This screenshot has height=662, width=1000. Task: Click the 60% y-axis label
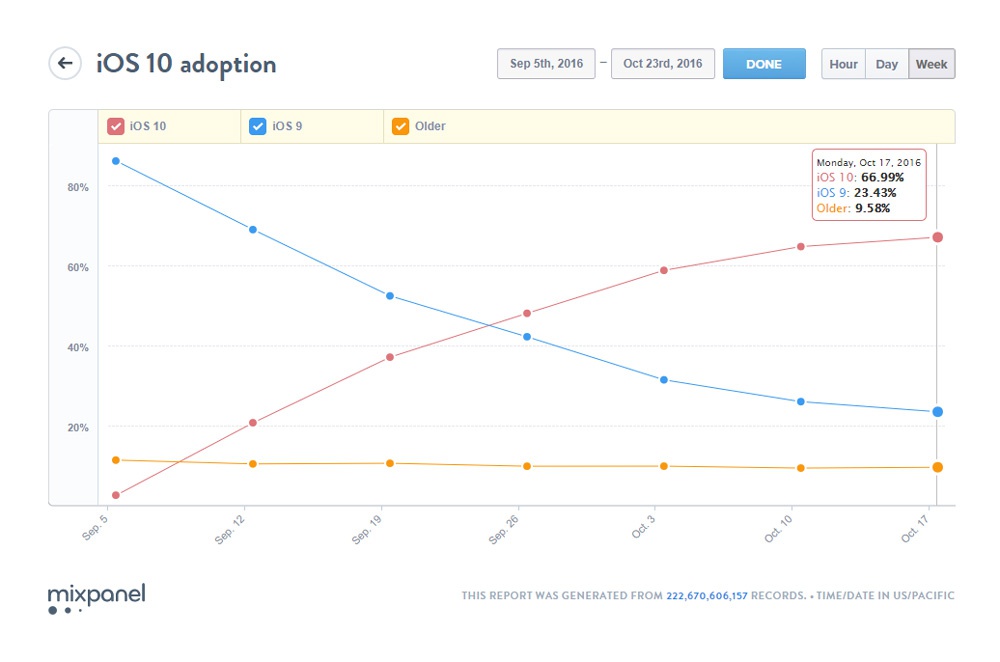pyautogui.click(x=78, y=267)
